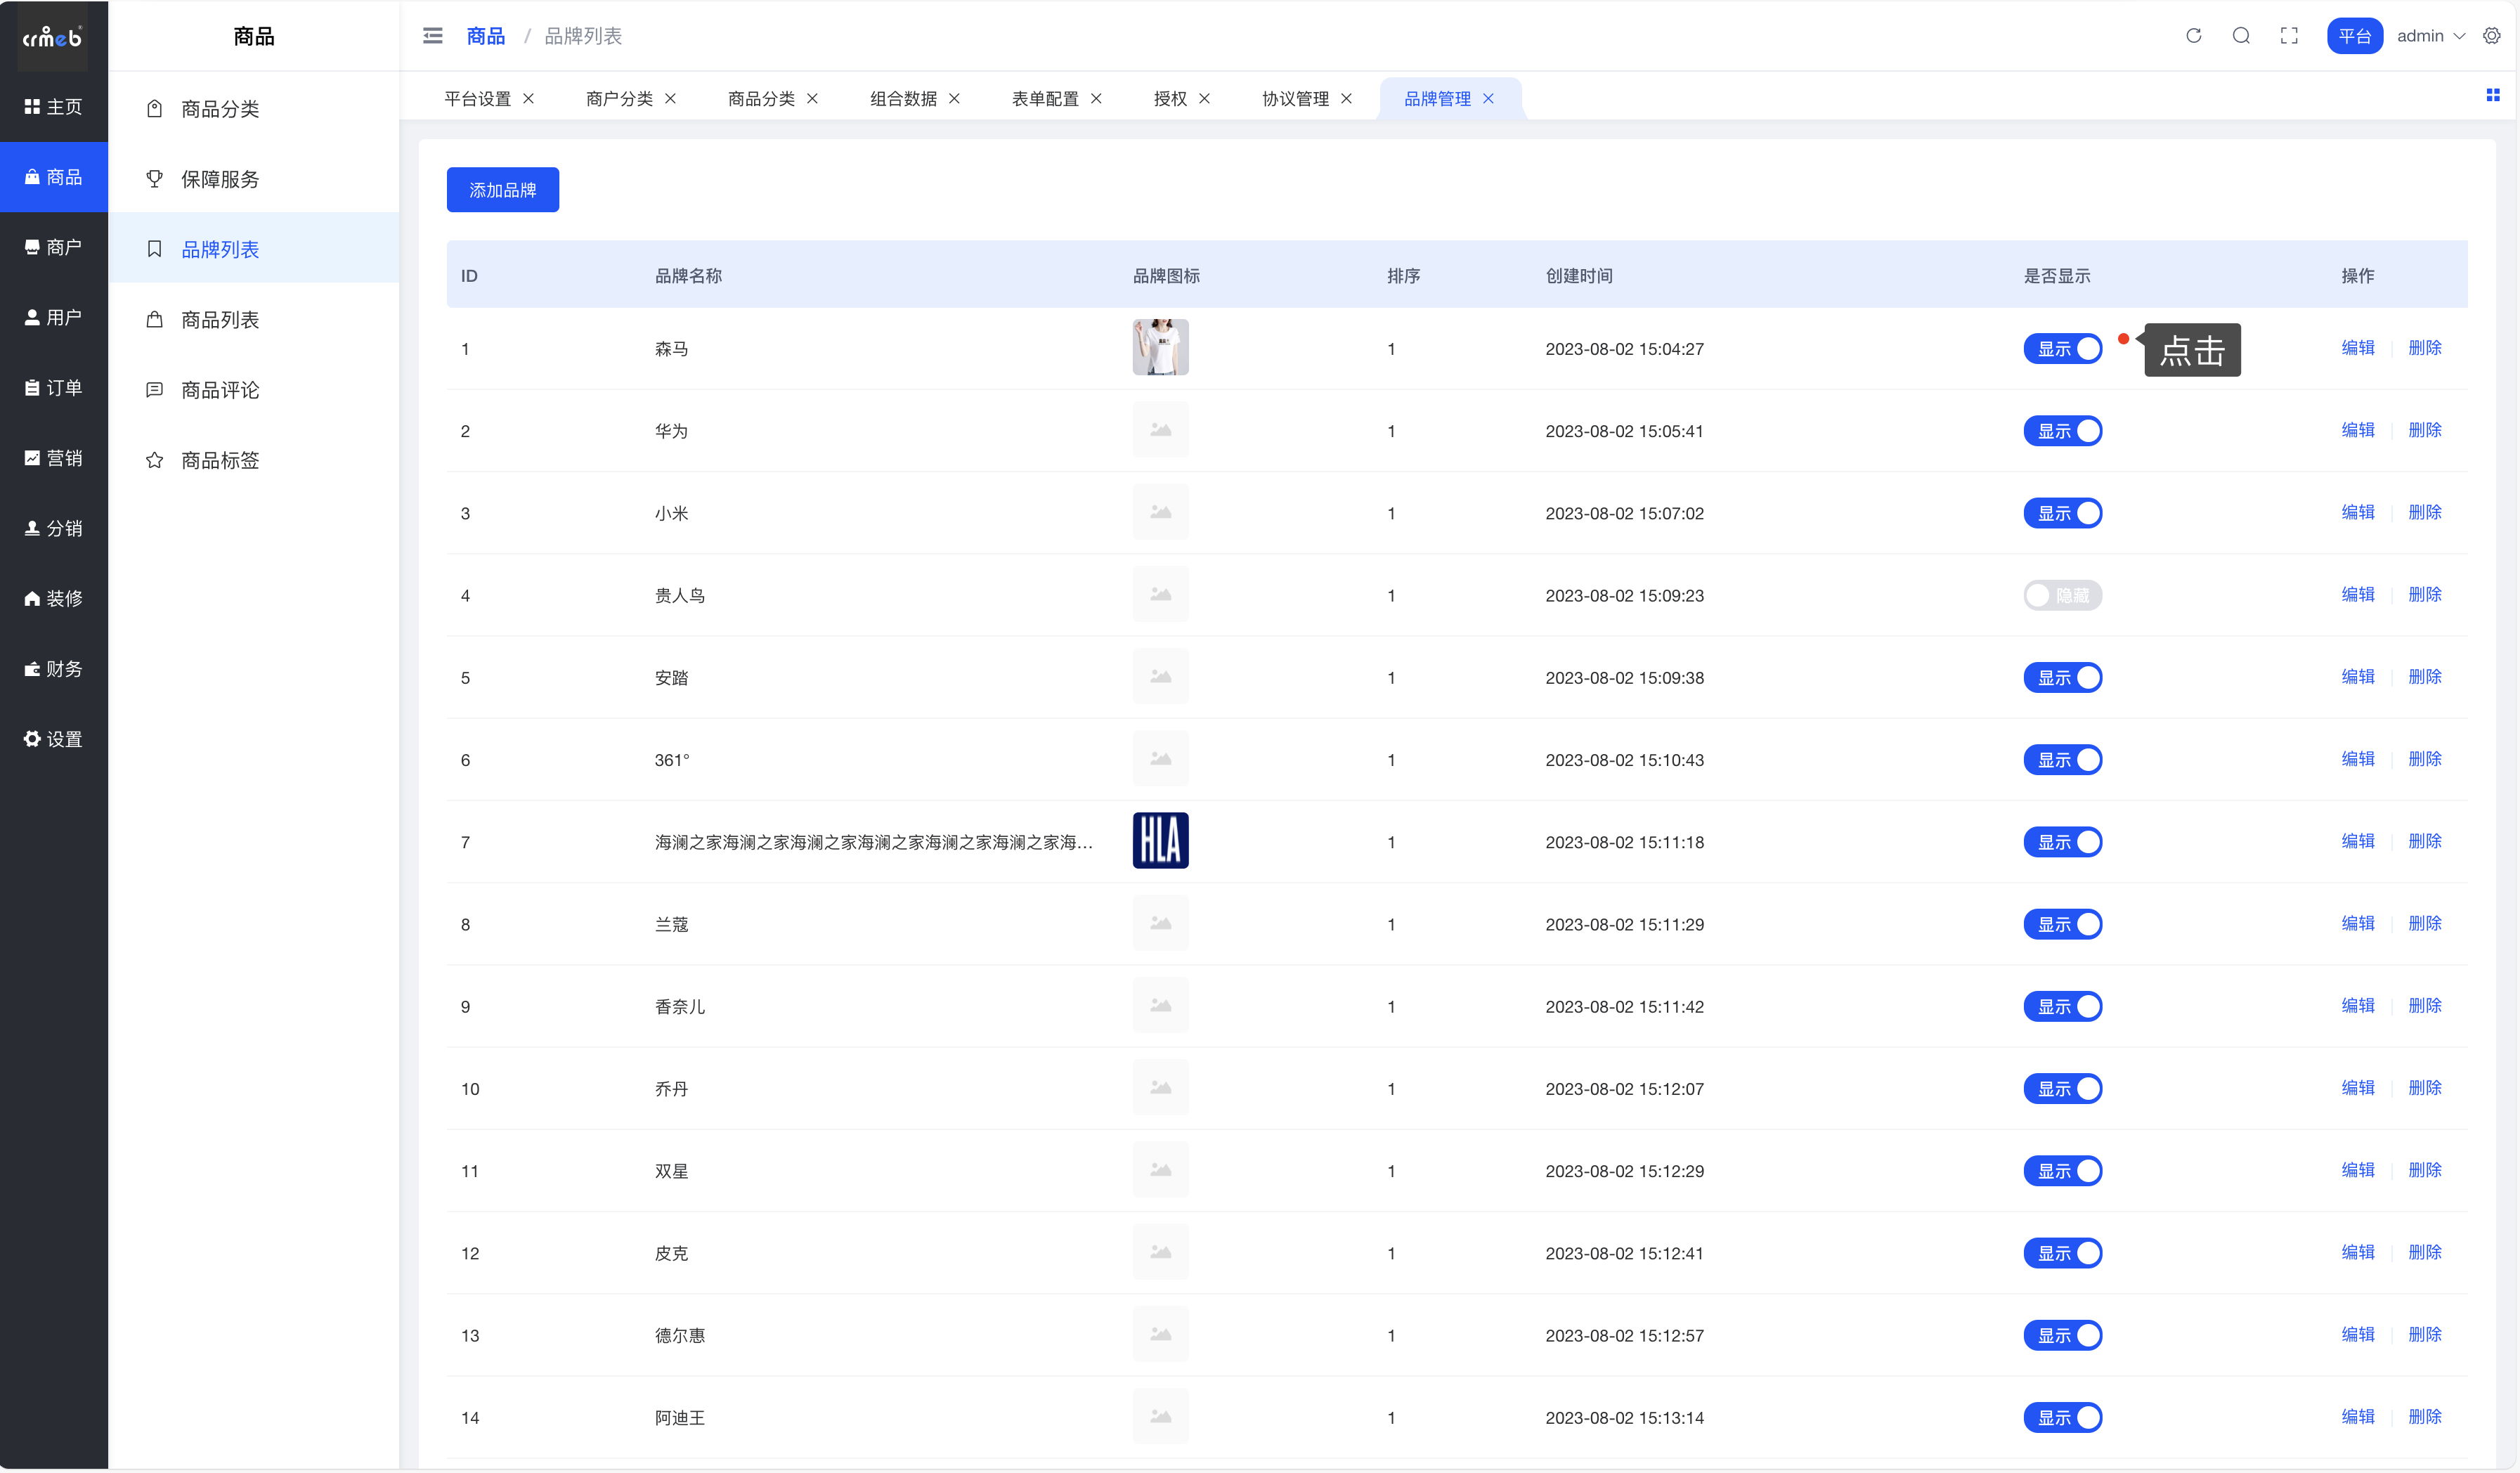
Task: Enter fullscreen mode via header icon
Action: 2289,36
